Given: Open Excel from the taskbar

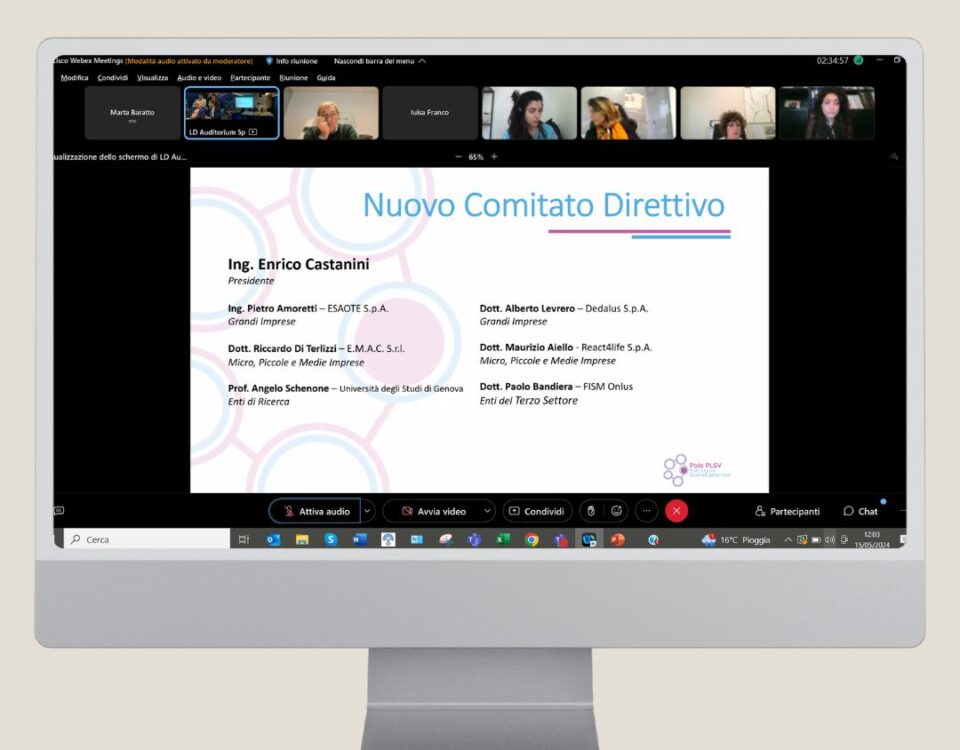Looking at the screenshot, I should pyautogui.click(x=503, y=539).
